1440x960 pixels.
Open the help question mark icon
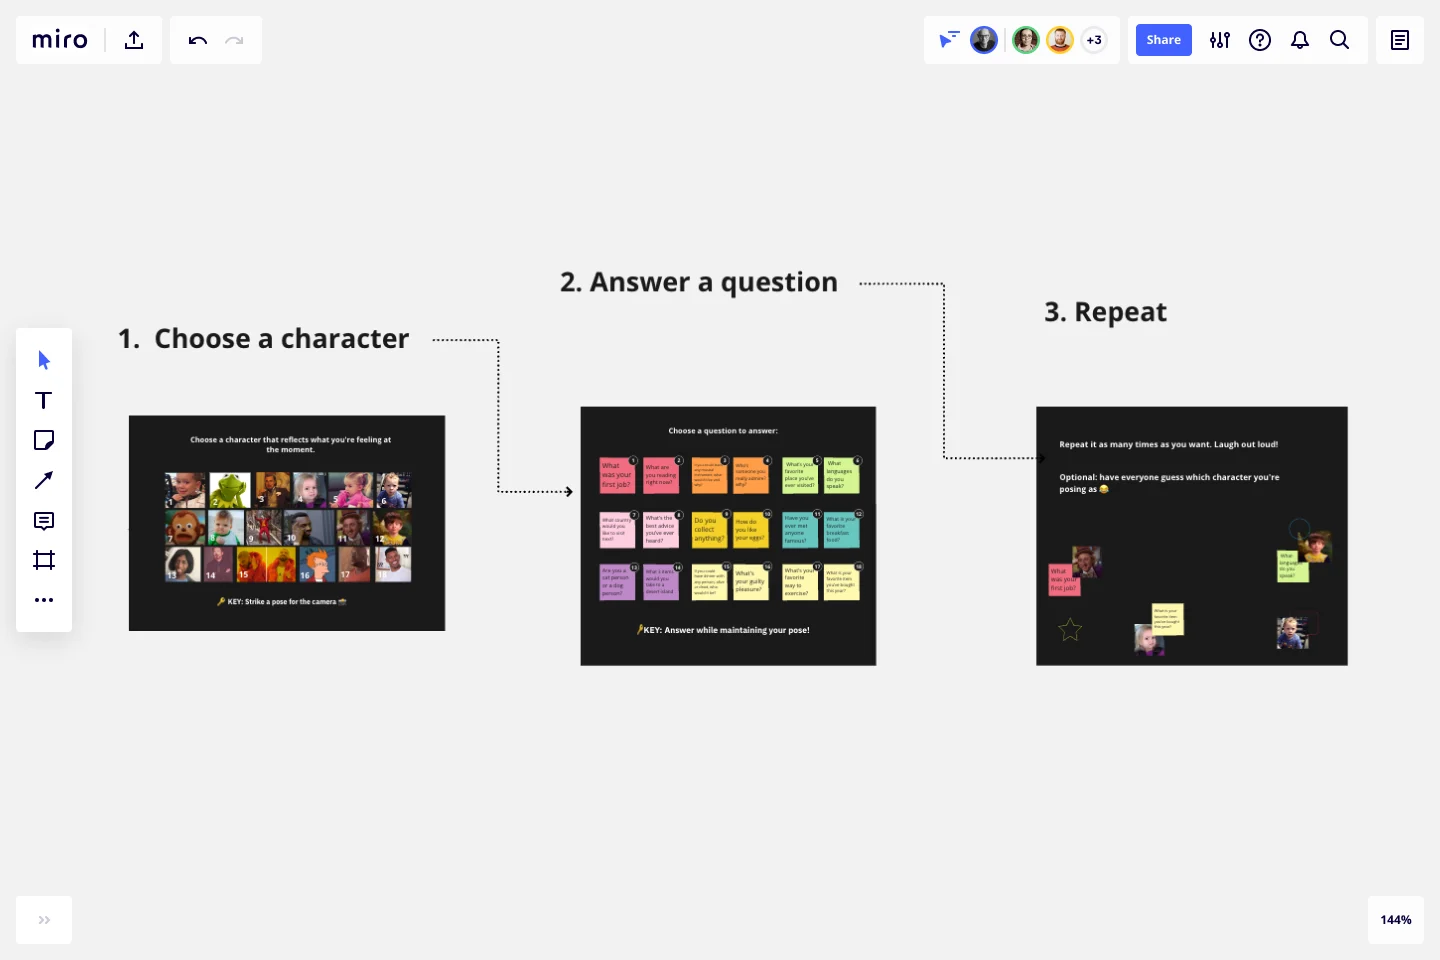[1260, 40]
